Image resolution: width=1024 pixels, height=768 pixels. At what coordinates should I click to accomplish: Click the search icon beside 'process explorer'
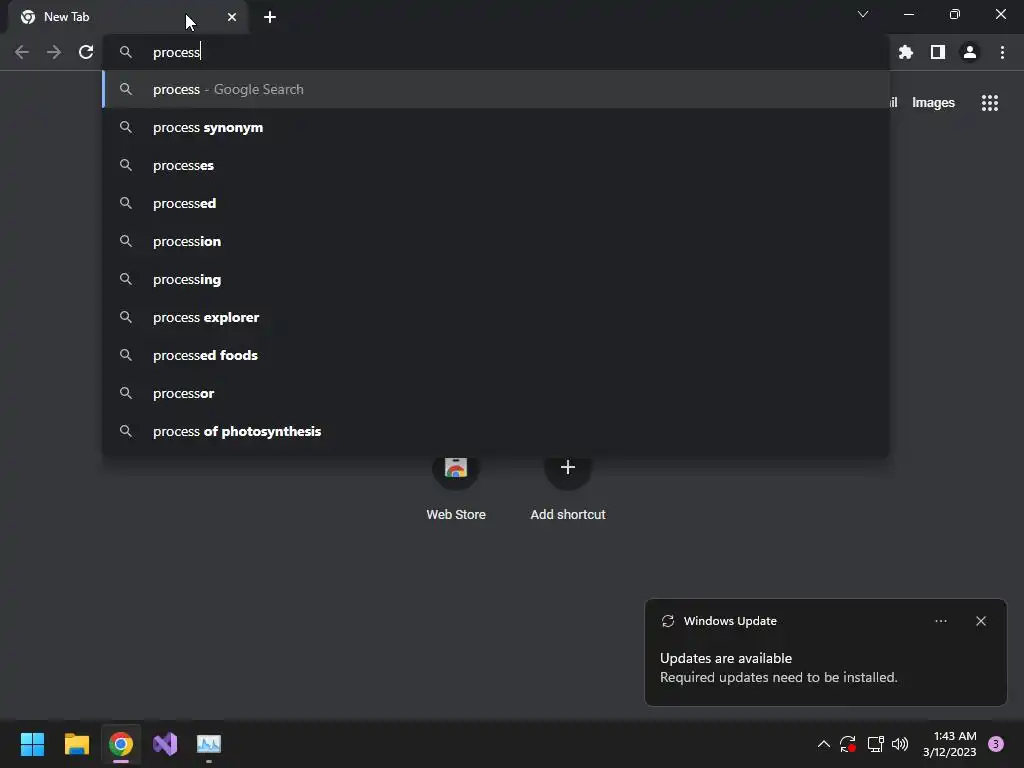[126, 317]
